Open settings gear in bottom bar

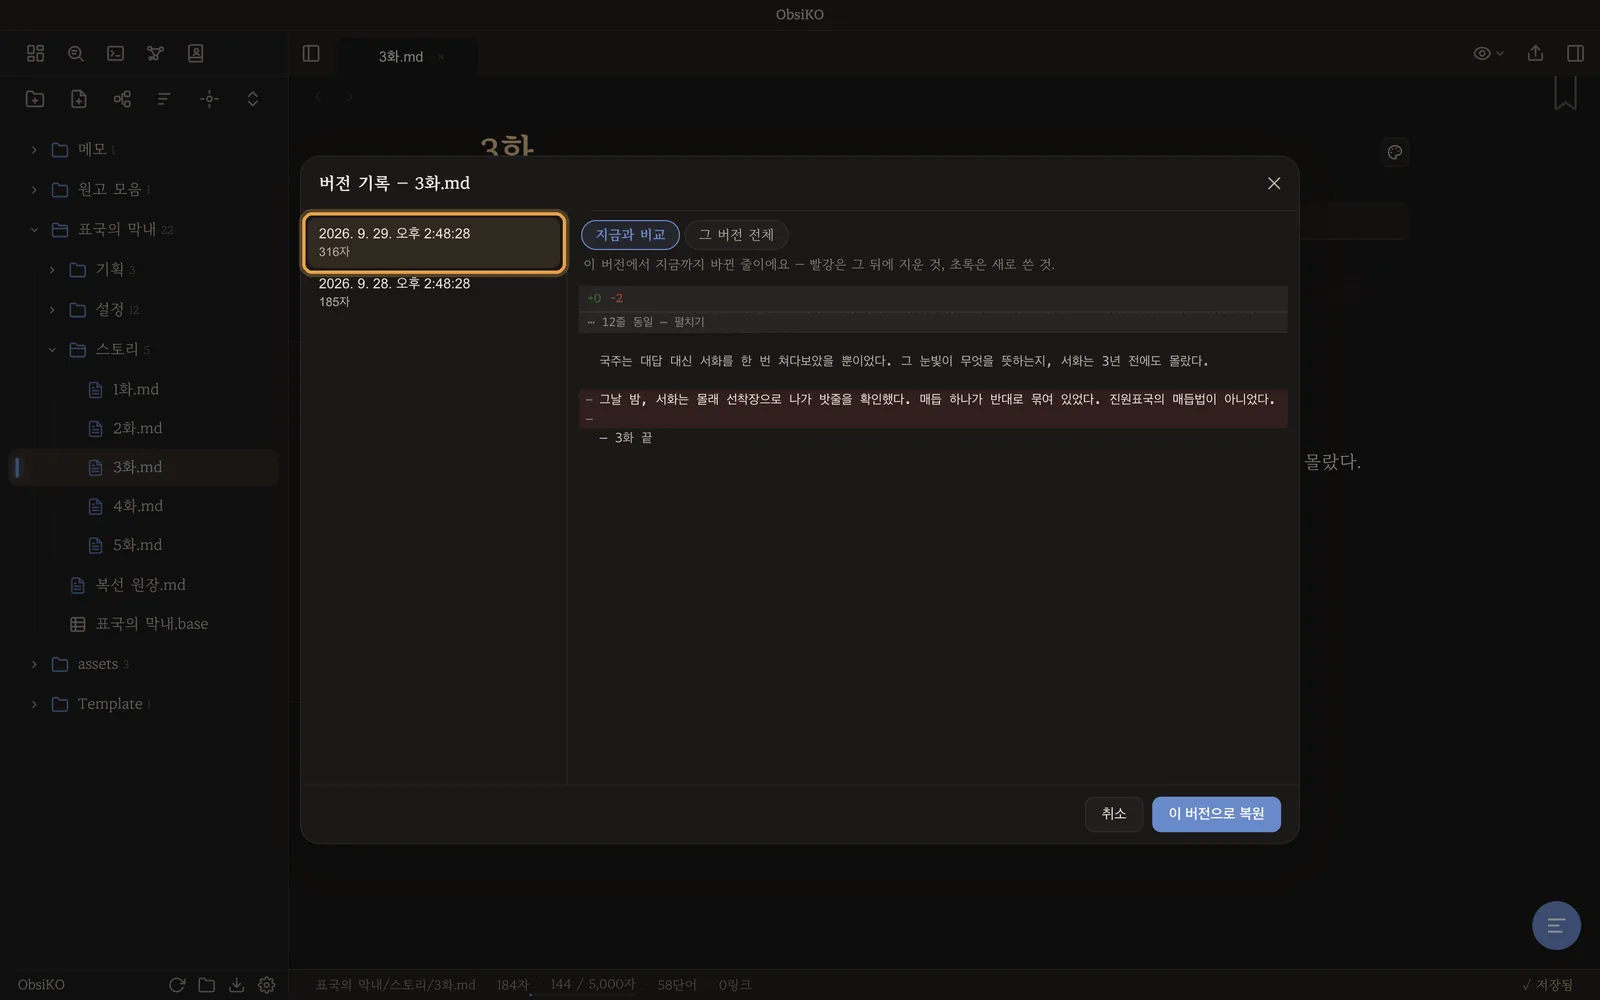point(267,985)
